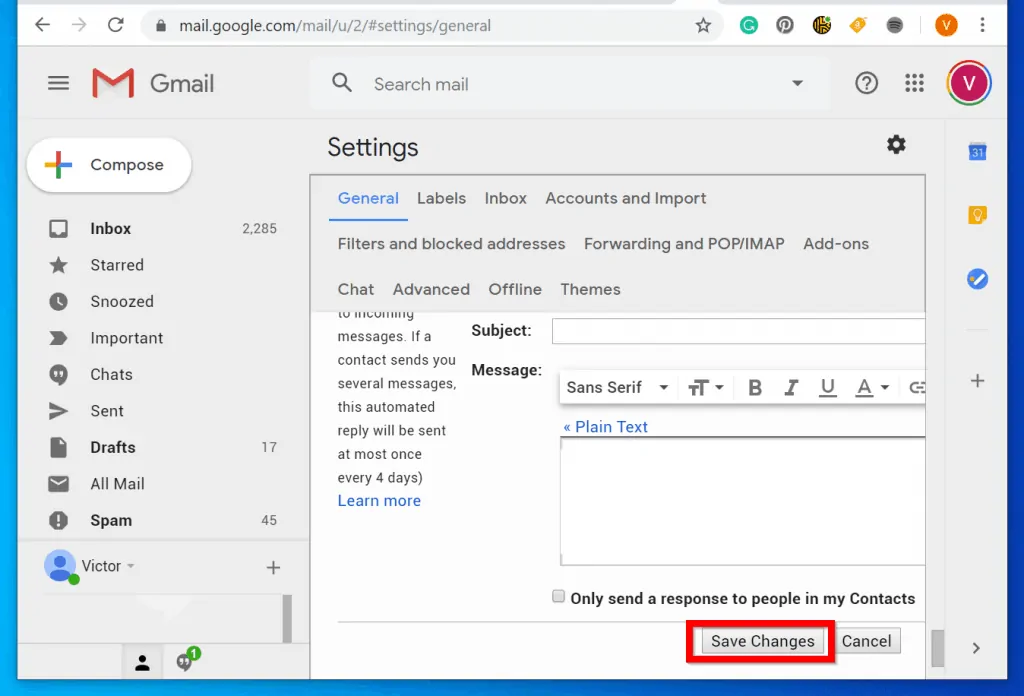Open text size dropdown
This screenshot has width=1024, height=696.
click(x=705, y=388)
